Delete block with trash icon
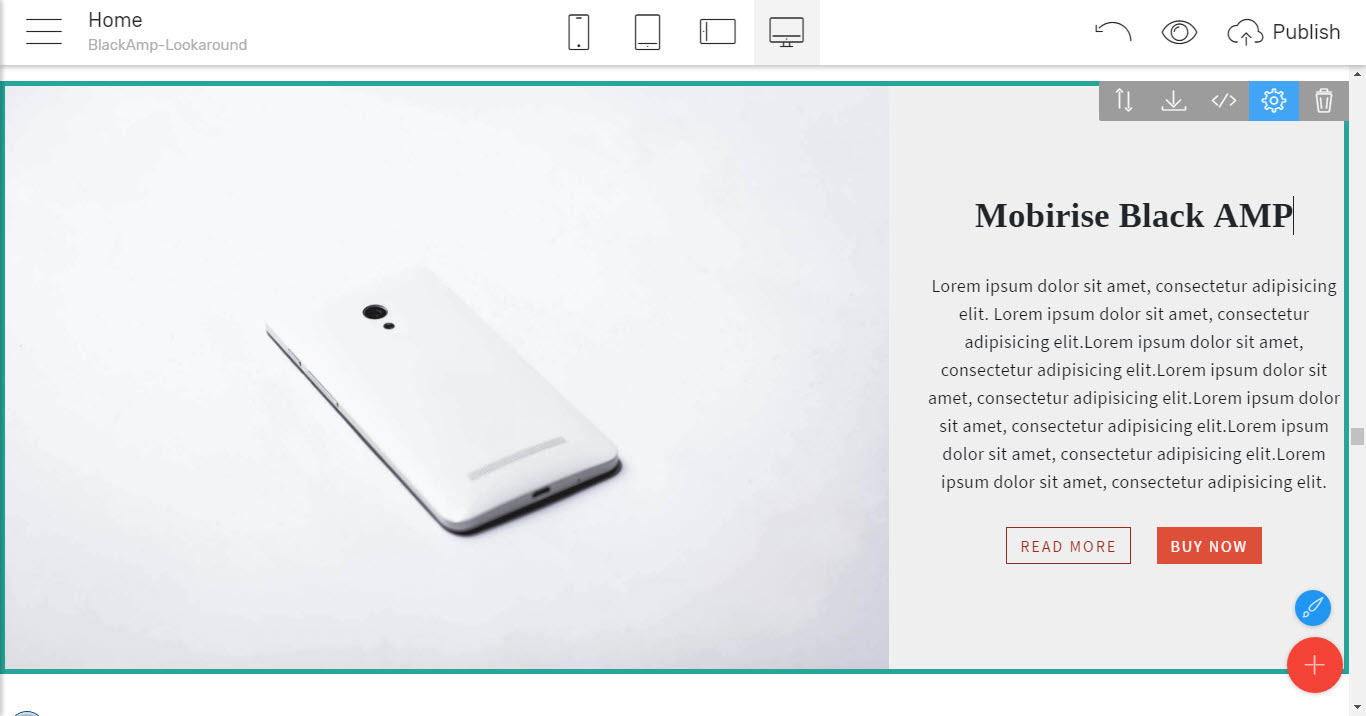1366x716 pixels. (x=1324, y=101)
